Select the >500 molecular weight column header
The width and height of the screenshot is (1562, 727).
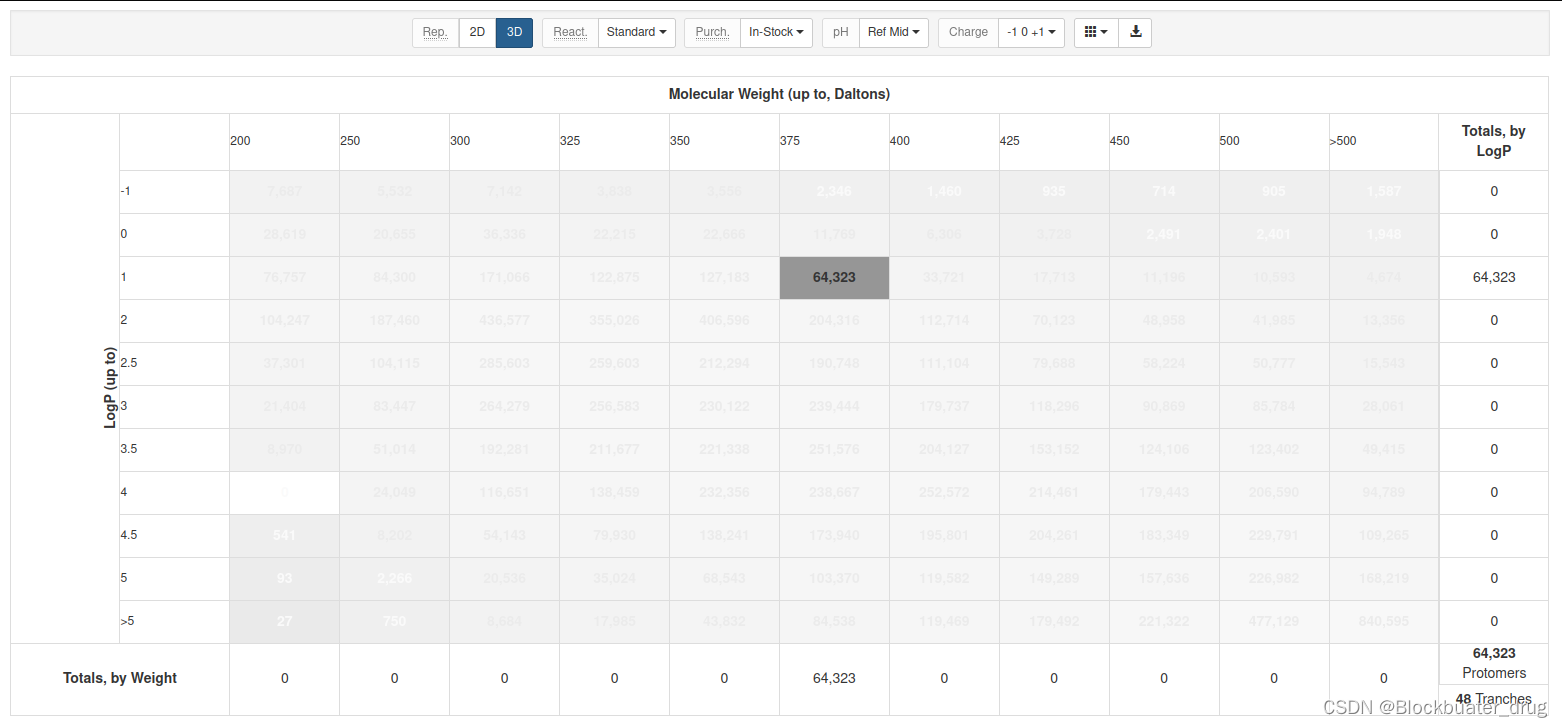[x=1384, y=141]
